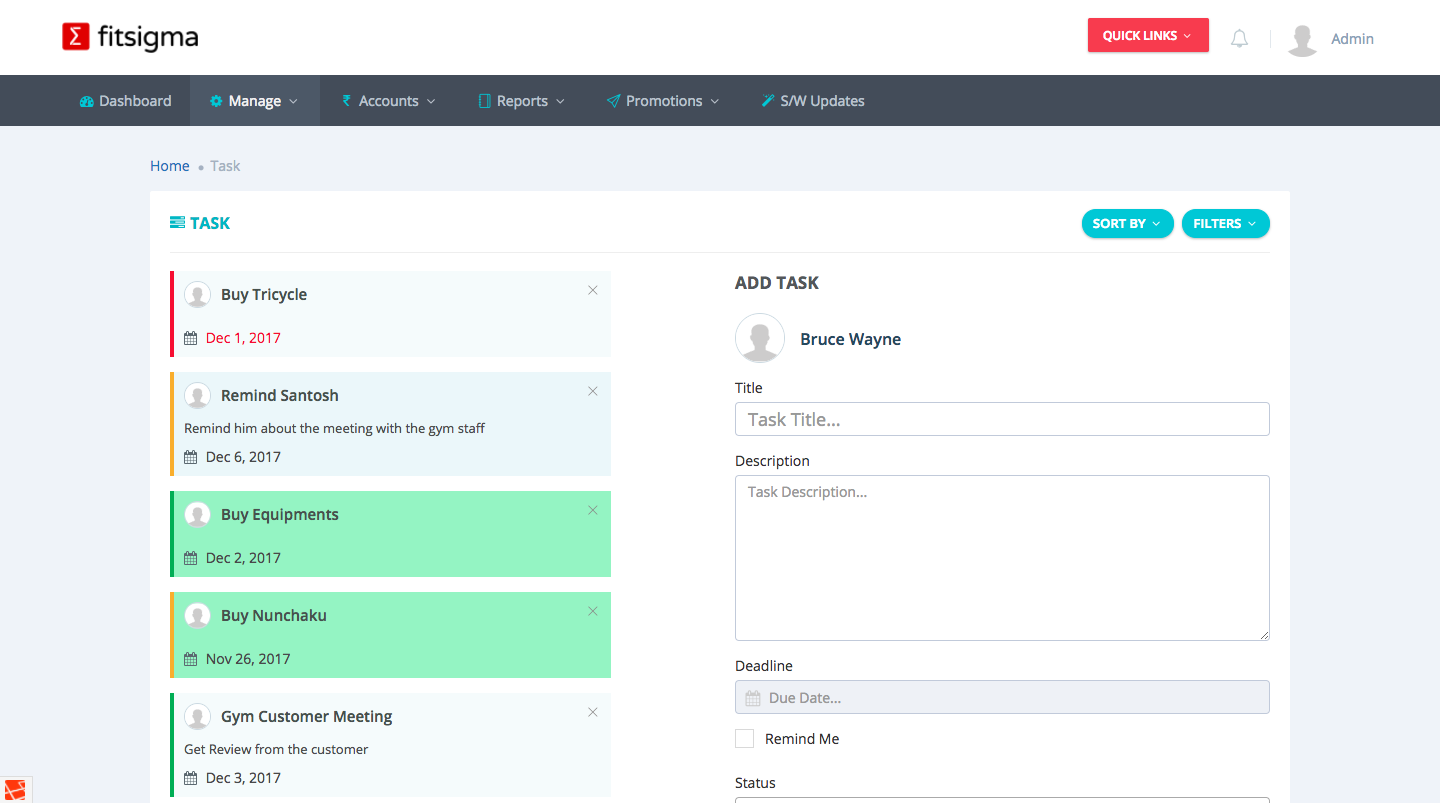Remove the Gym Customer Meeting task
This screenshot has height=803, width=1440.
click(x=593, y=712)
